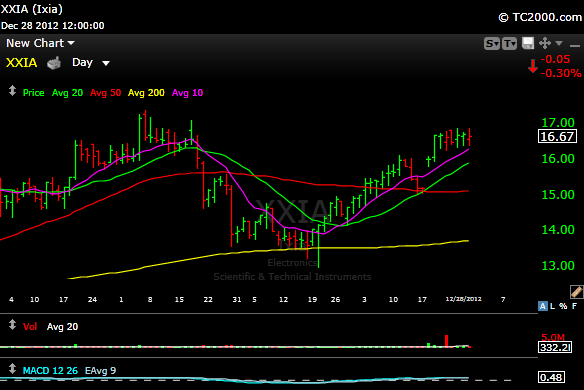Image resolution: width=584 pixels, height=390 pixels.
Task: Click the 13.00 price axis label
Action: click(558, 266)
